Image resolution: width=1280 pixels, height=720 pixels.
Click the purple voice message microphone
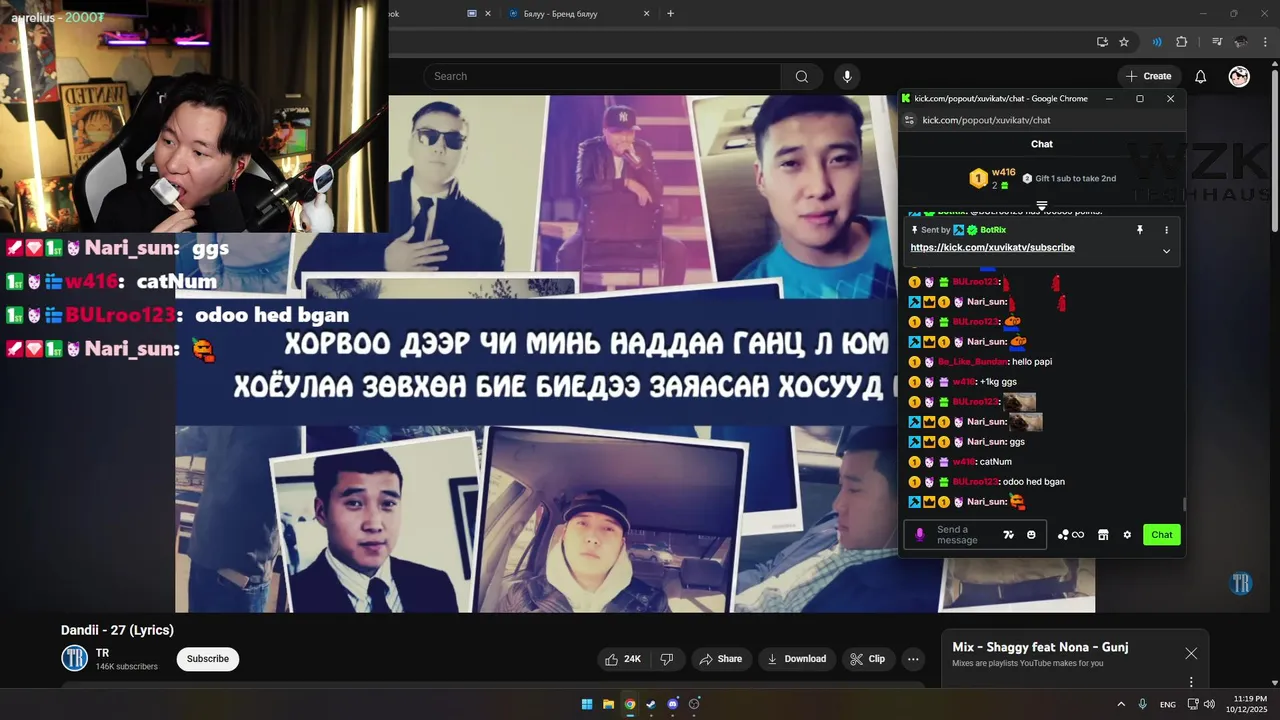920,535
